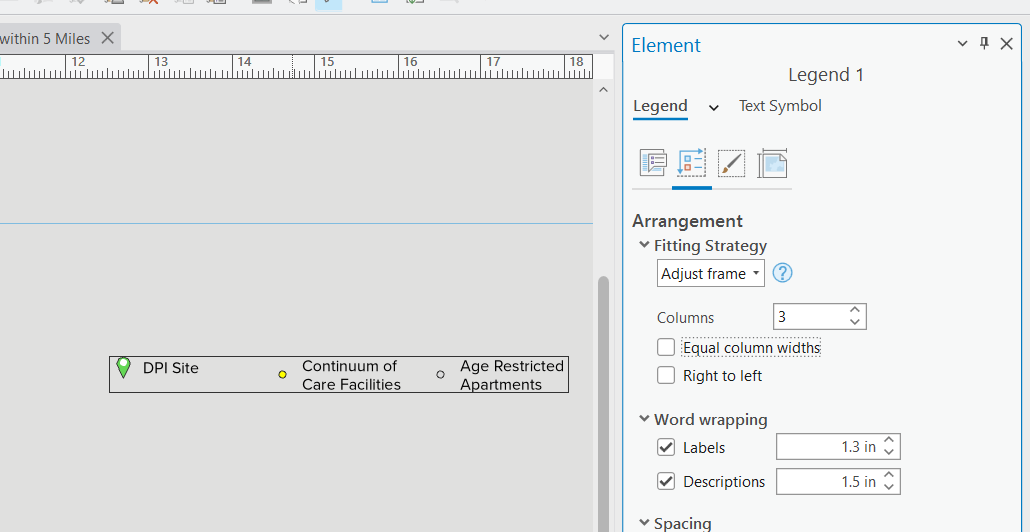Expand the Spacing section
1030x532 pixels.
tap(644, 523)
